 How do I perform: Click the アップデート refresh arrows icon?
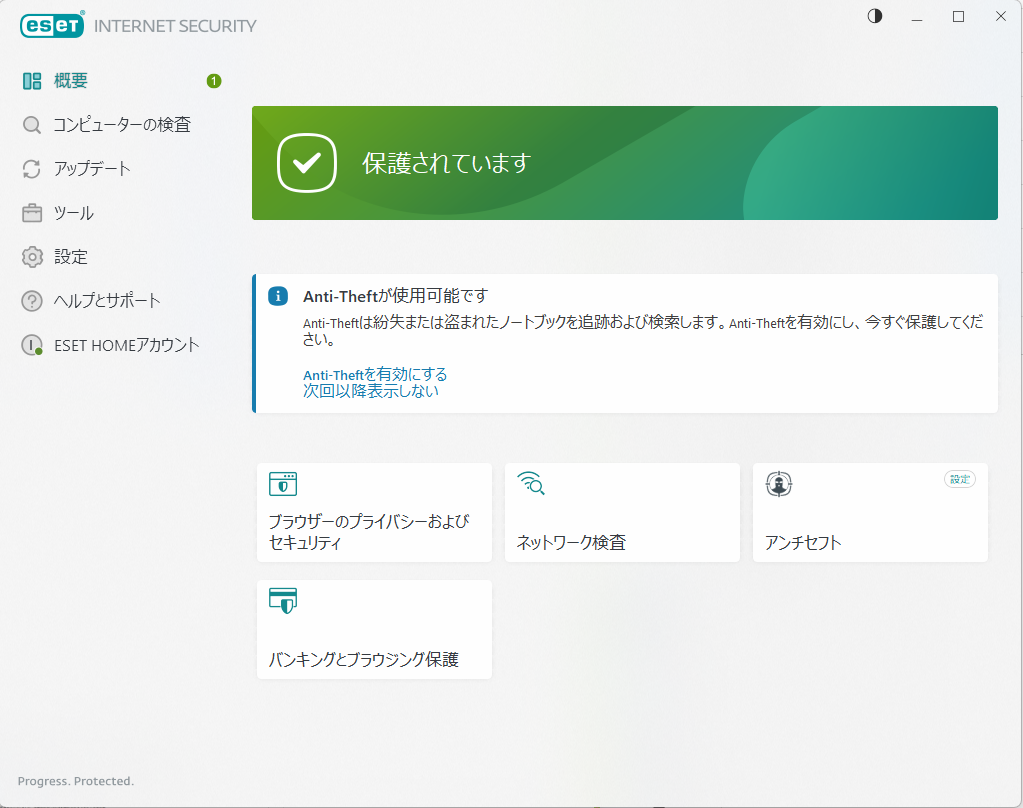(32, 169)
